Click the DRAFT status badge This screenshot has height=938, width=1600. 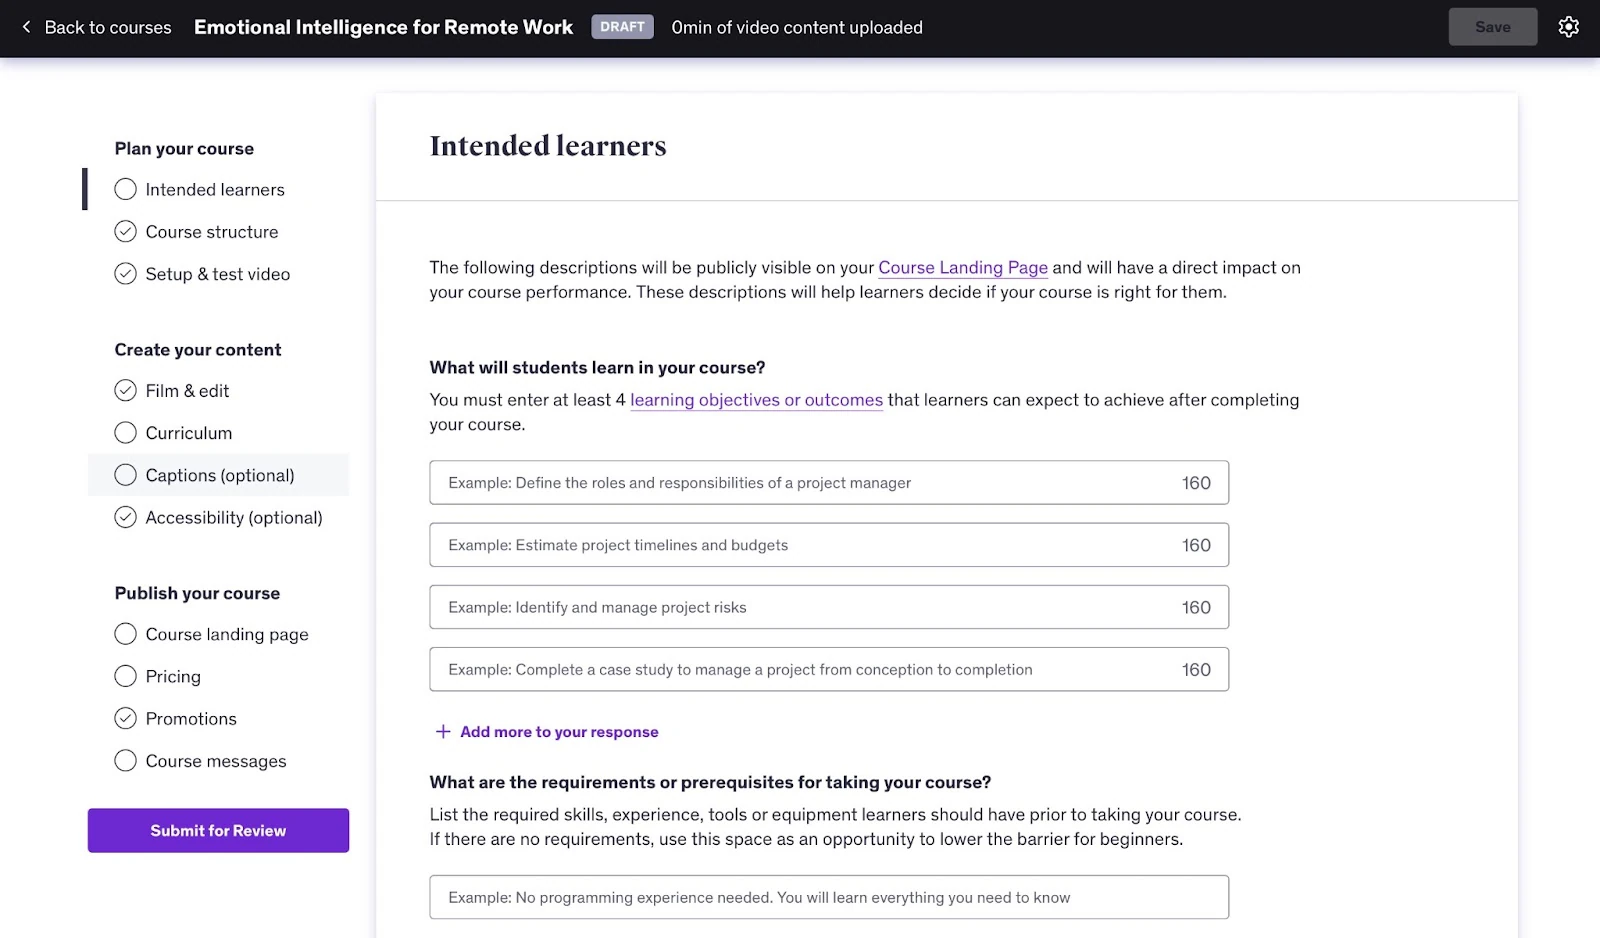[x=622, y=27]
